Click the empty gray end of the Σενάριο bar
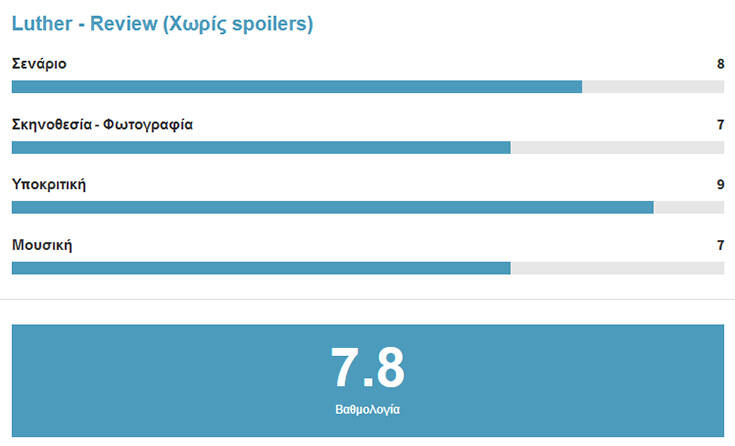 tap(653, 87)
